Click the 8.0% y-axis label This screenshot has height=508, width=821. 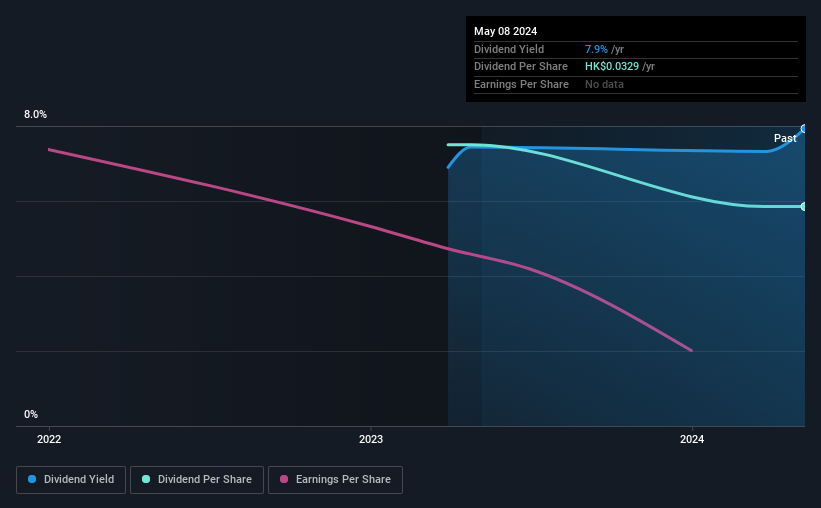pos(35,114)
